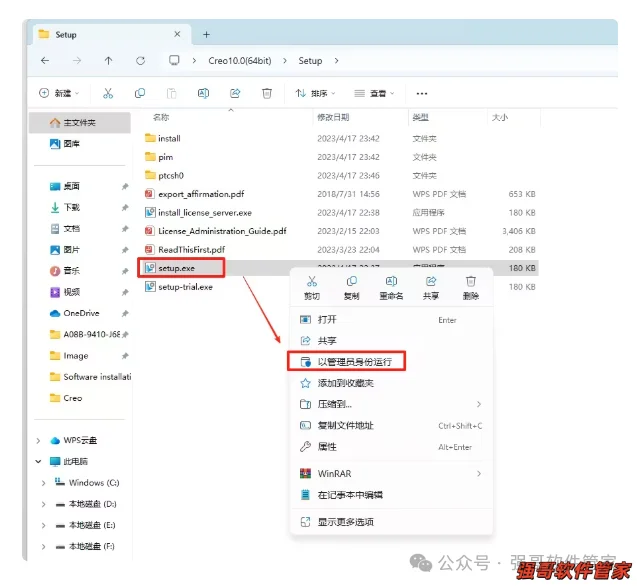Viewport: 637px width, 588px height.
Task: Expand WPS云盘 tree node
Action: point(38,440)
